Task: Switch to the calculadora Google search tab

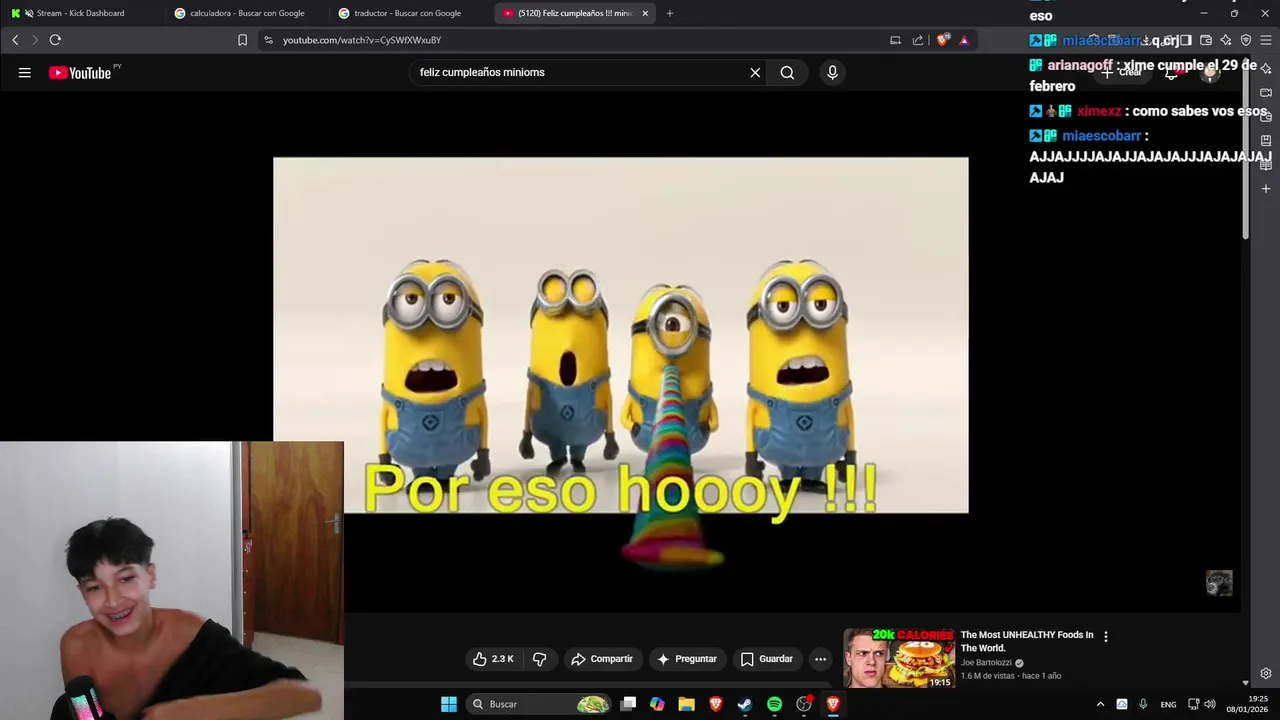Action: pos(245,13)
